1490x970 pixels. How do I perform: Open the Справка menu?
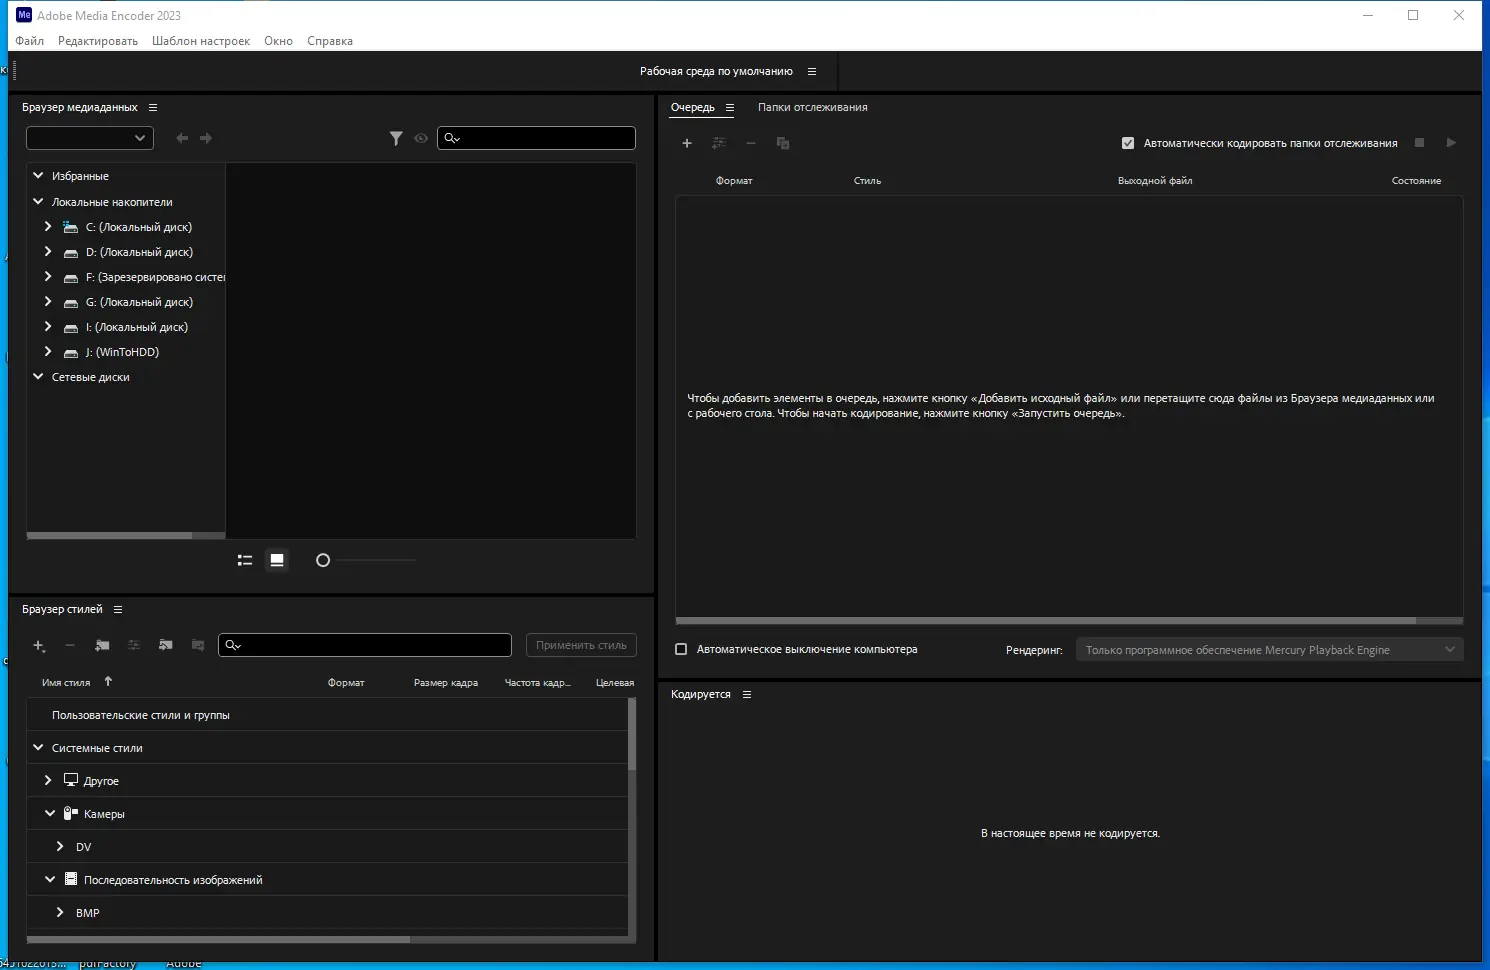[330, 41]
